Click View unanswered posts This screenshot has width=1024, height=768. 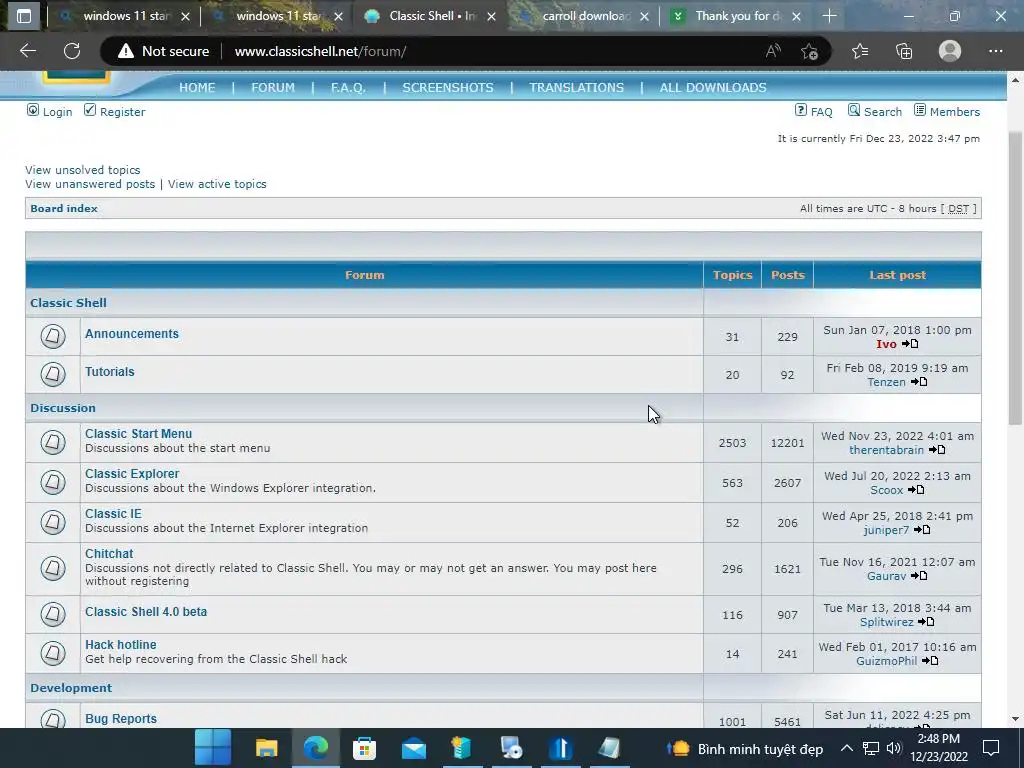point(90,184)
